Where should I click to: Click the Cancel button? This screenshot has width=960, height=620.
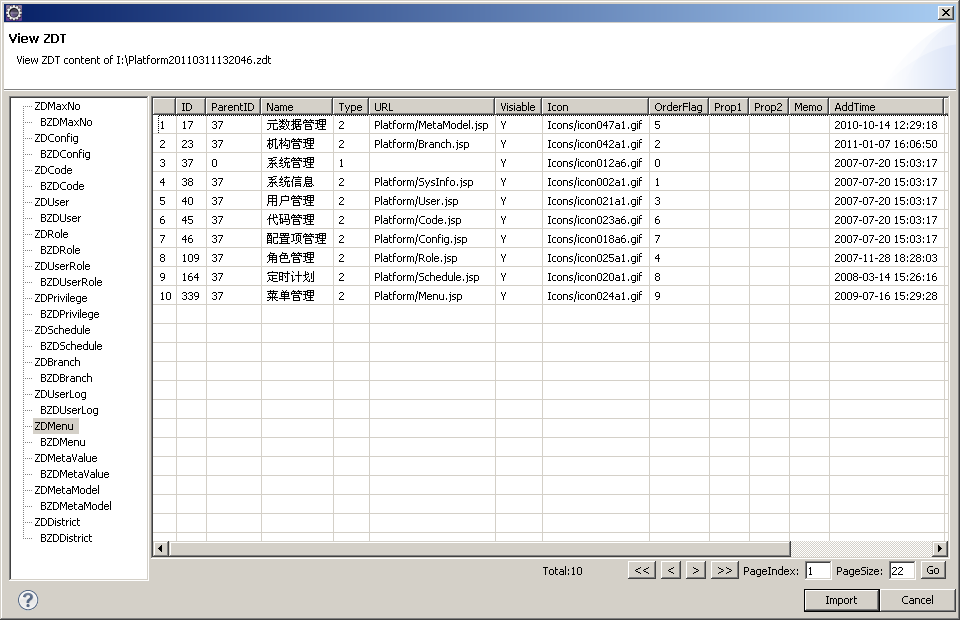[x=917, y=600]
